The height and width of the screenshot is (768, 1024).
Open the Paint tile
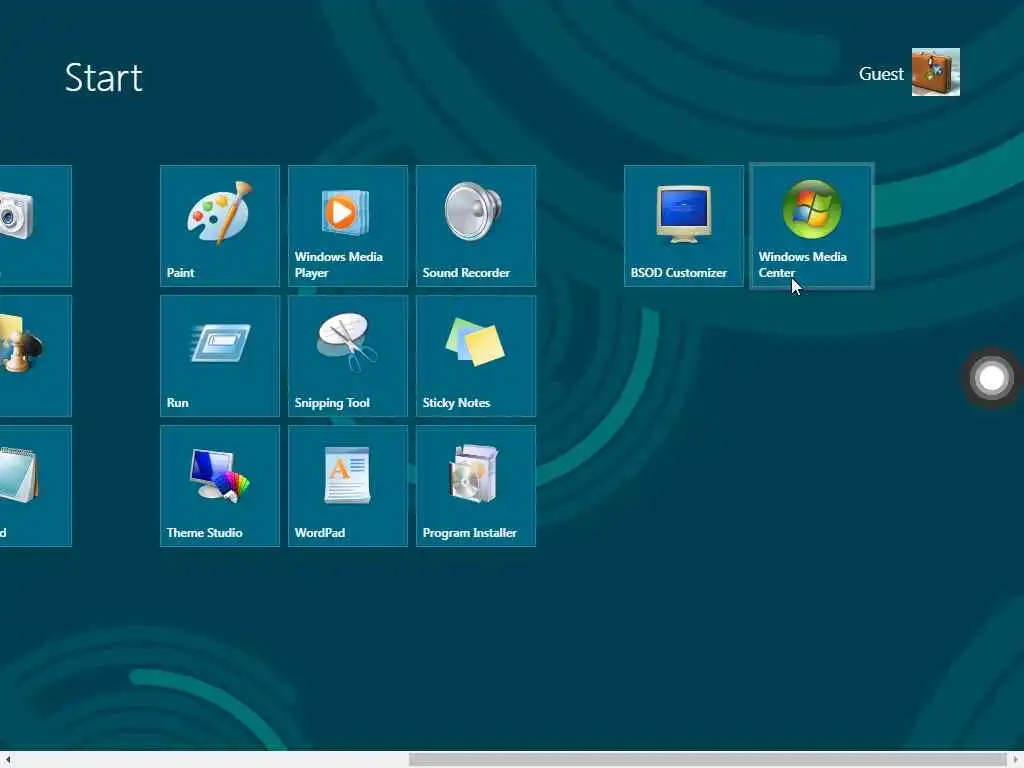click(219, 226)
